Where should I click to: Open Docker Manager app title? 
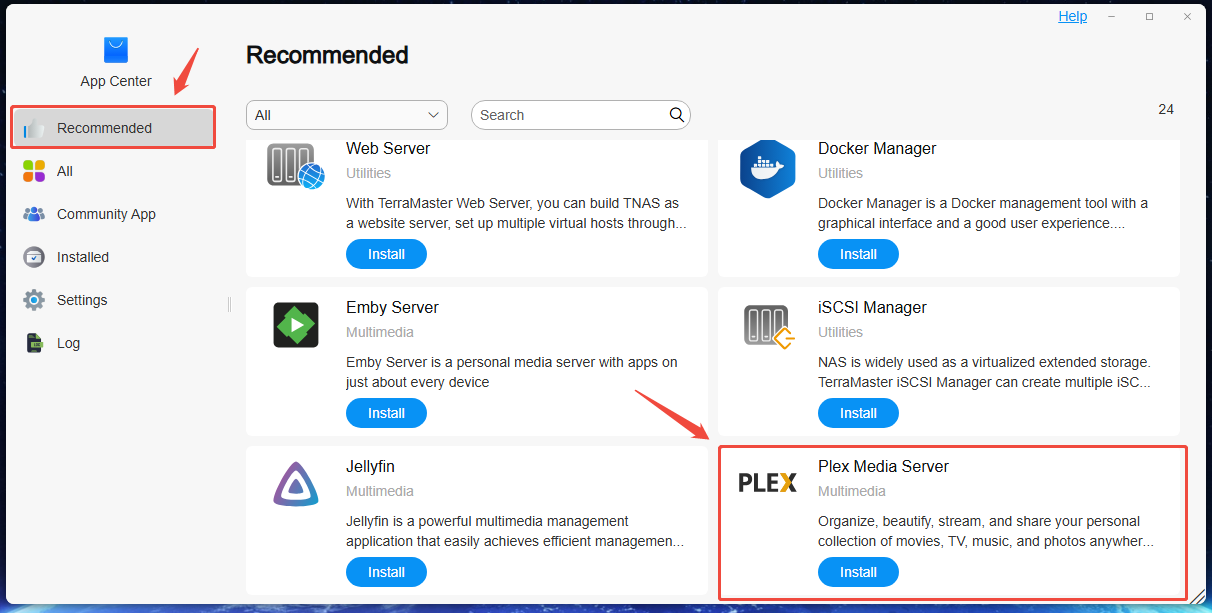877,148
